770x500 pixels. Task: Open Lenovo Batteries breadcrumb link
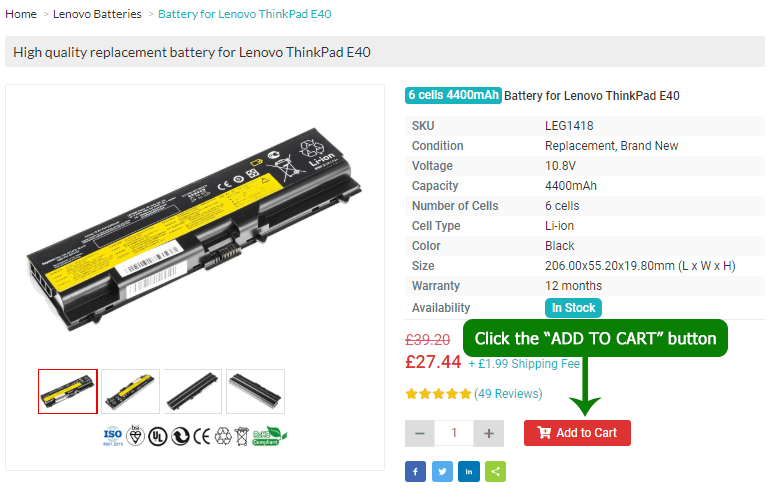(97, 14)
